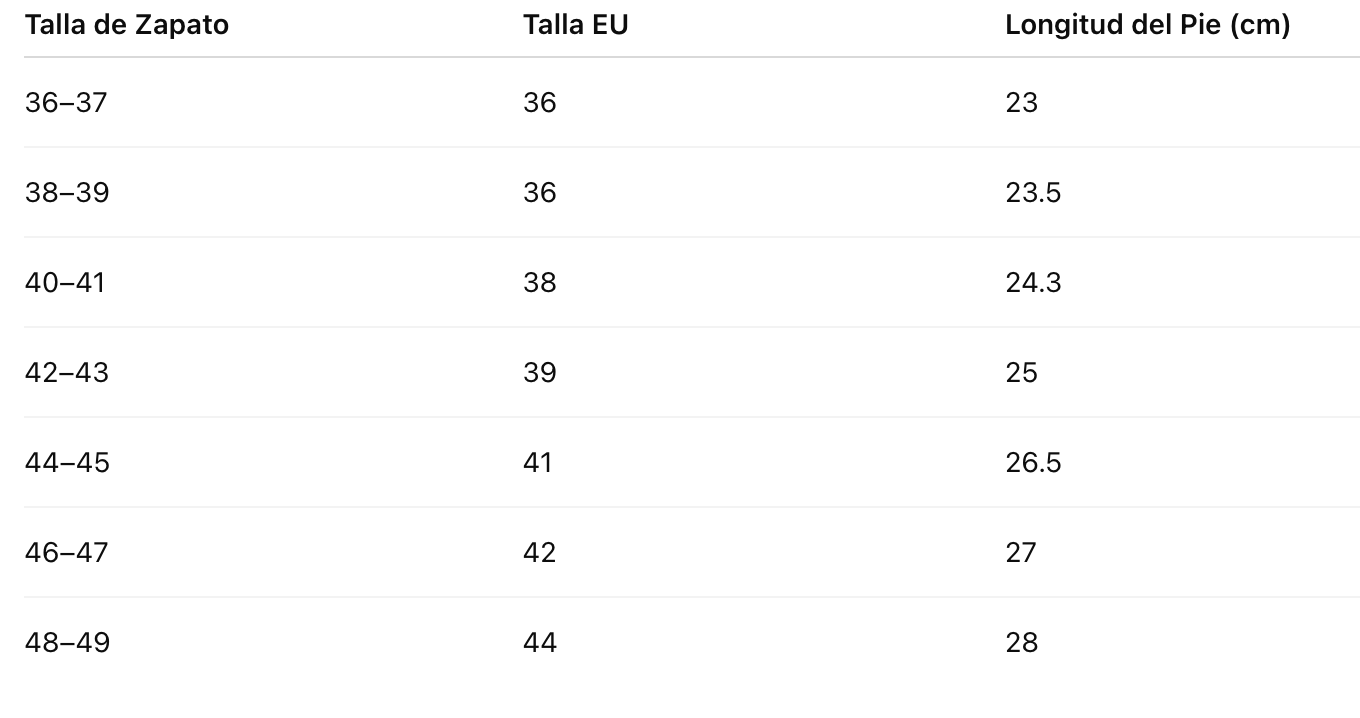Choose the foot length 28 cell

pos(1022,643)
